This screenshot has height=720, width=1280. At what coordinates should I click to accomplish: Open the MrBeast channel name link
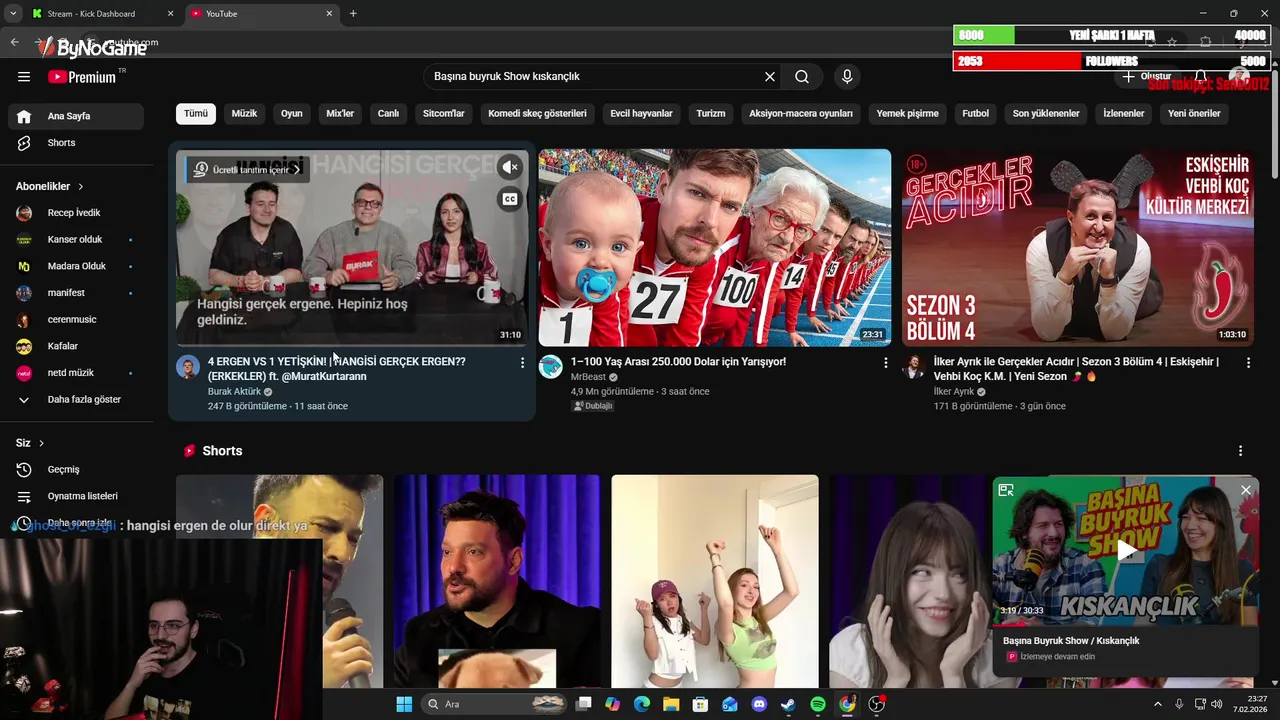coord(588,377)
